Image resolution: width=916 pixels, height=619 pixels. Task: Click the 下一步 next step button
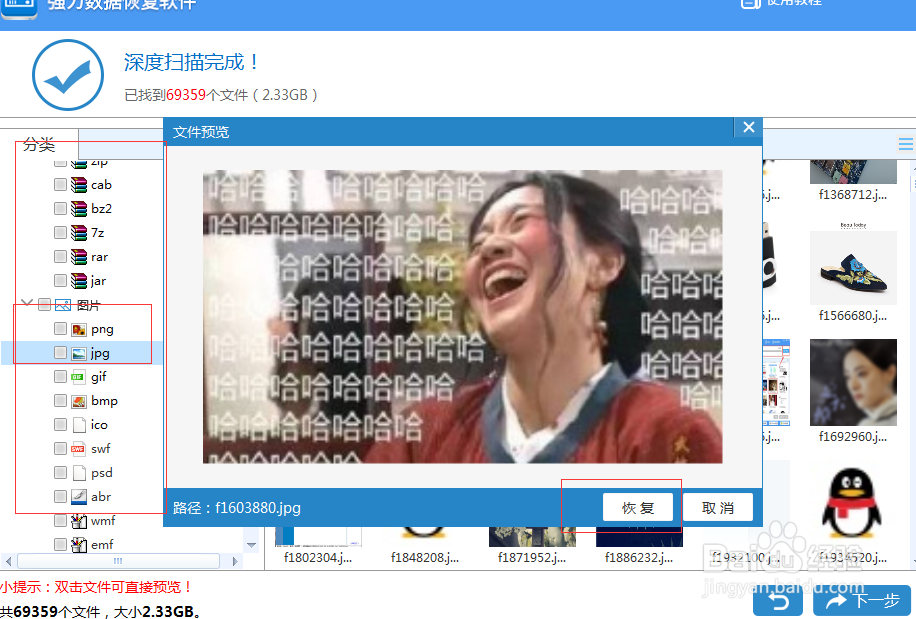tap(862, 601)
